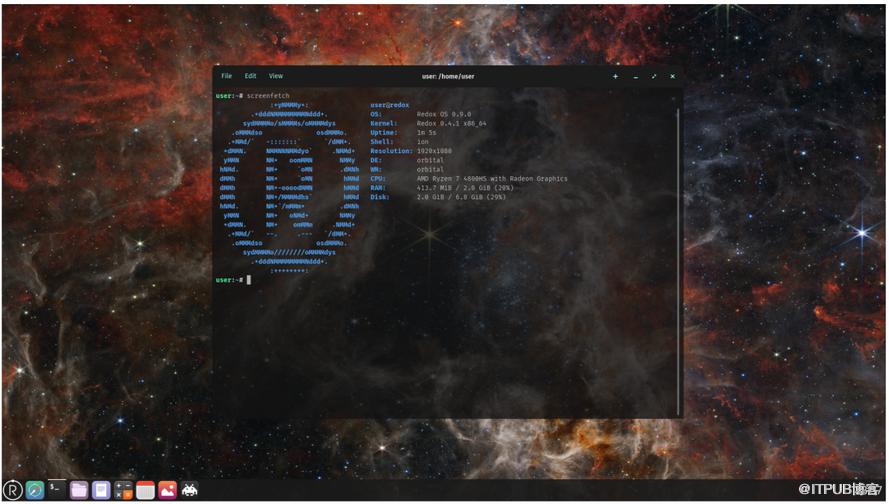
Task: Minimize the terminal window
Action: (x=636, y=77)
